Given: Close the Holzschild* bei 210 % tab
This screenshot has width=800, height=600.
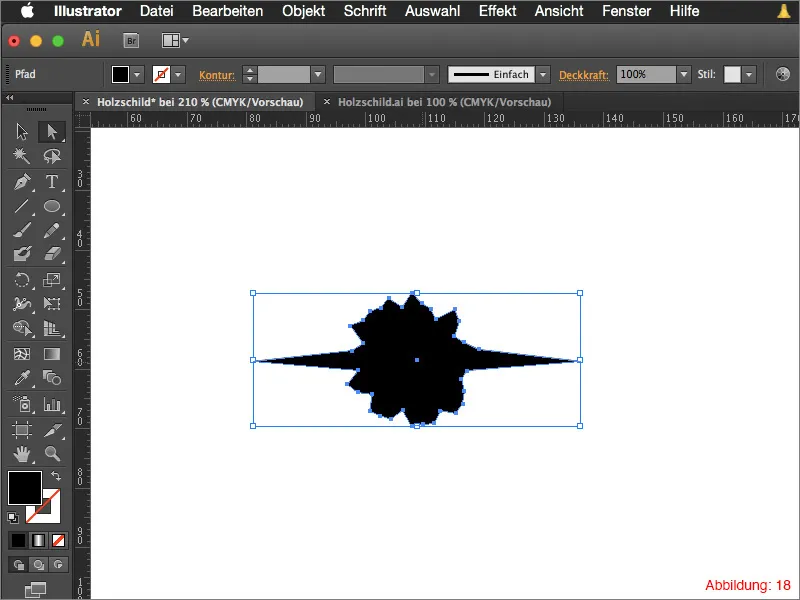Looking at the screenshot, I should (86, 102).
